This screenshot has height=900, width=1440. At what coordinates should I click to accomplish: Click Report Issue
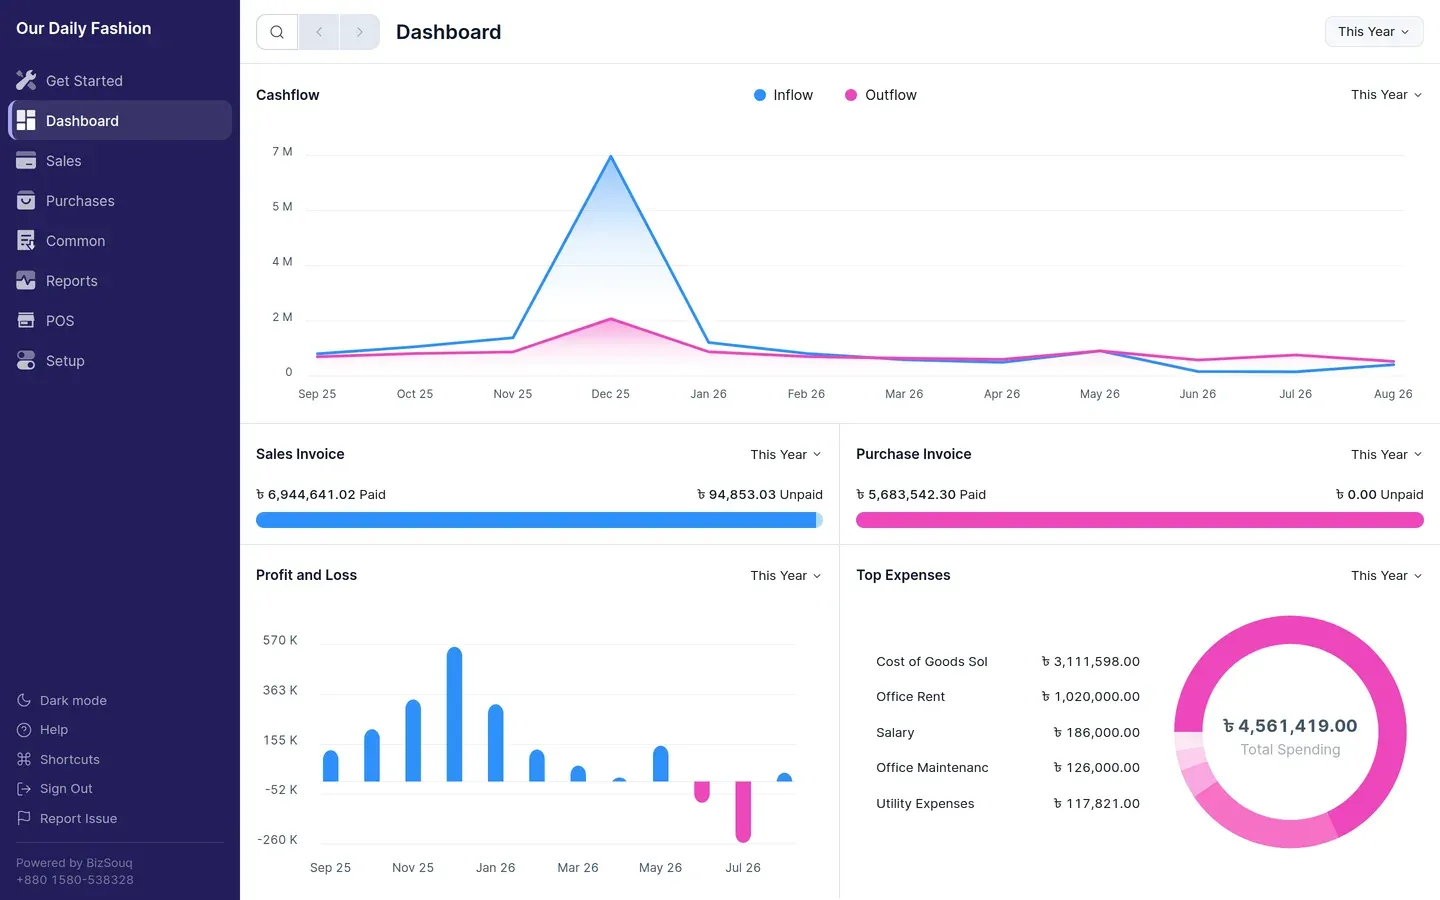click(x=67, y=818)
